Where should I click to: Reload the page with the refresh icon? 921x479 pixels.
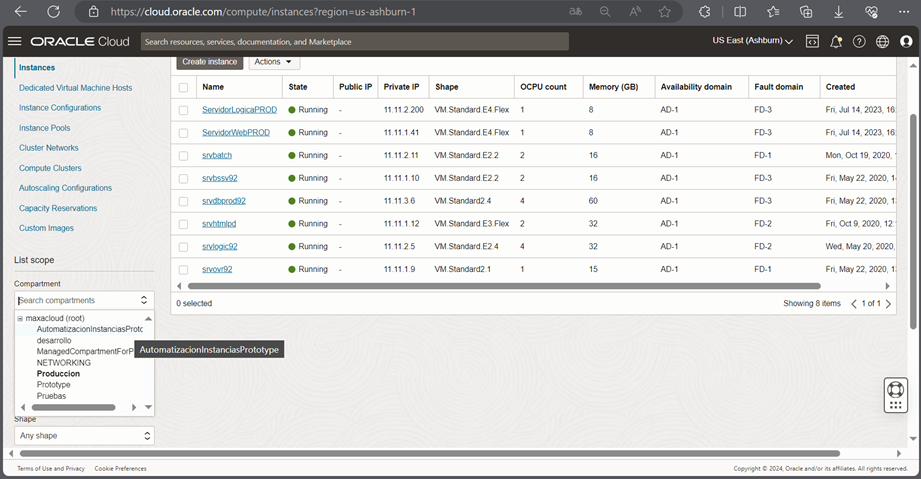coord(53,12)
